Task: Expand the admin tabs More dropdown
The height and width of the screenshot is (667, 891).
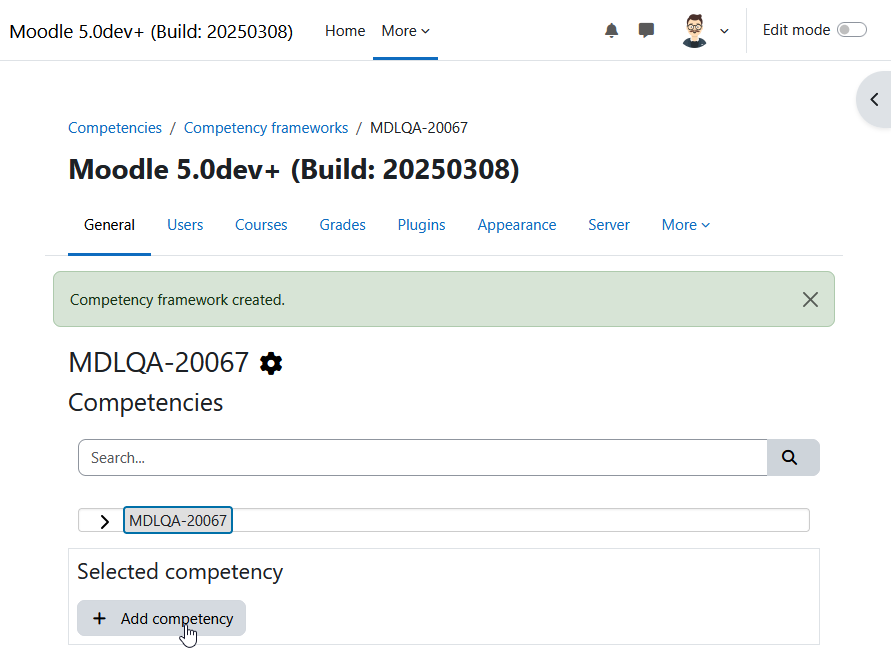Action: pos(685,225)
